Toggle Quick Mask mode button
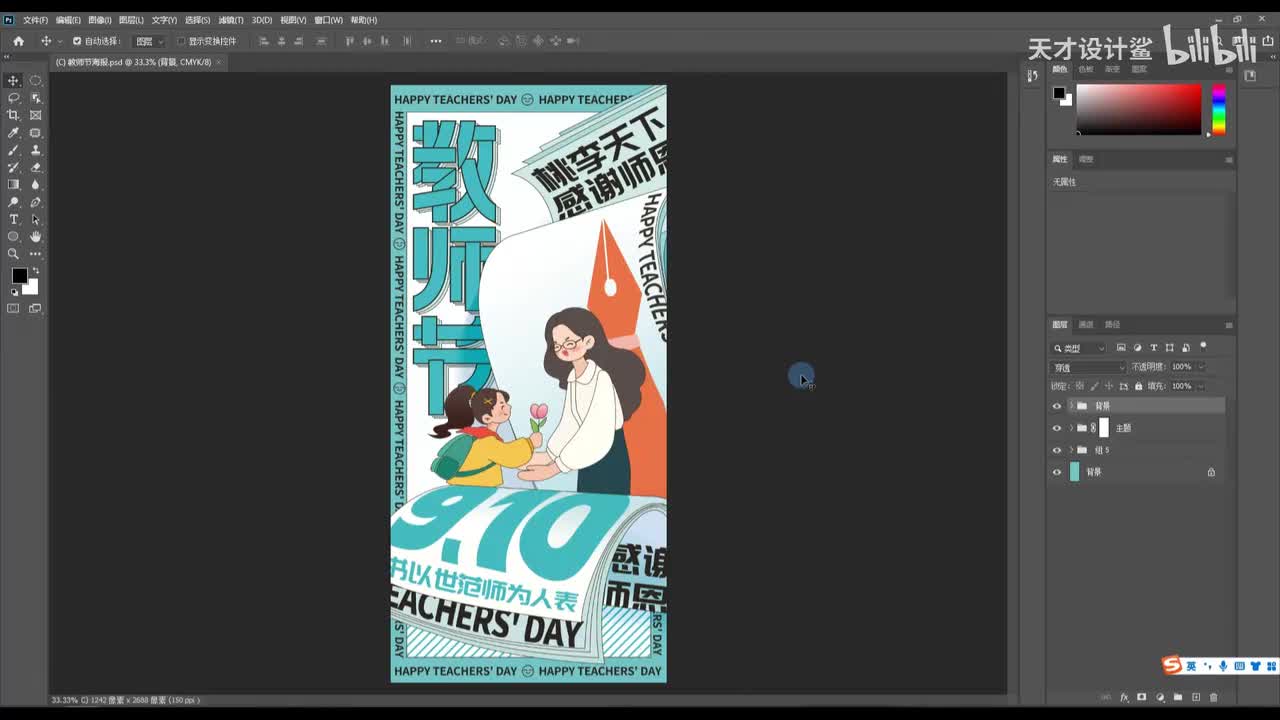Viewport: 1280px width, 720px height. coord(13,308)
